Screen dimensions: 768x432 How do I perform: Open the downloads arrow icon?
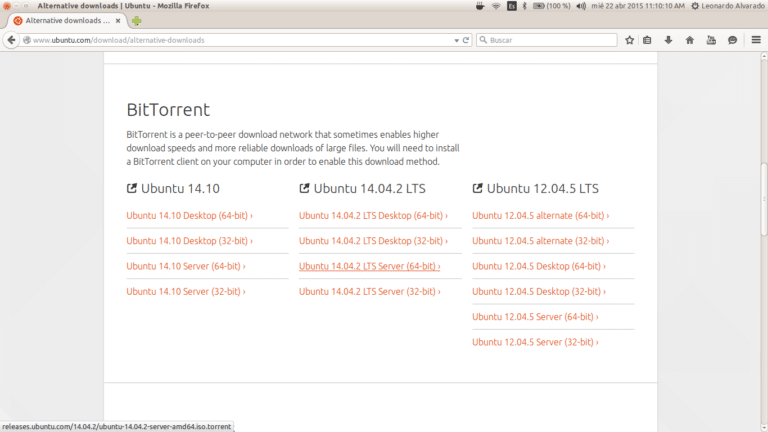point(668,40)
